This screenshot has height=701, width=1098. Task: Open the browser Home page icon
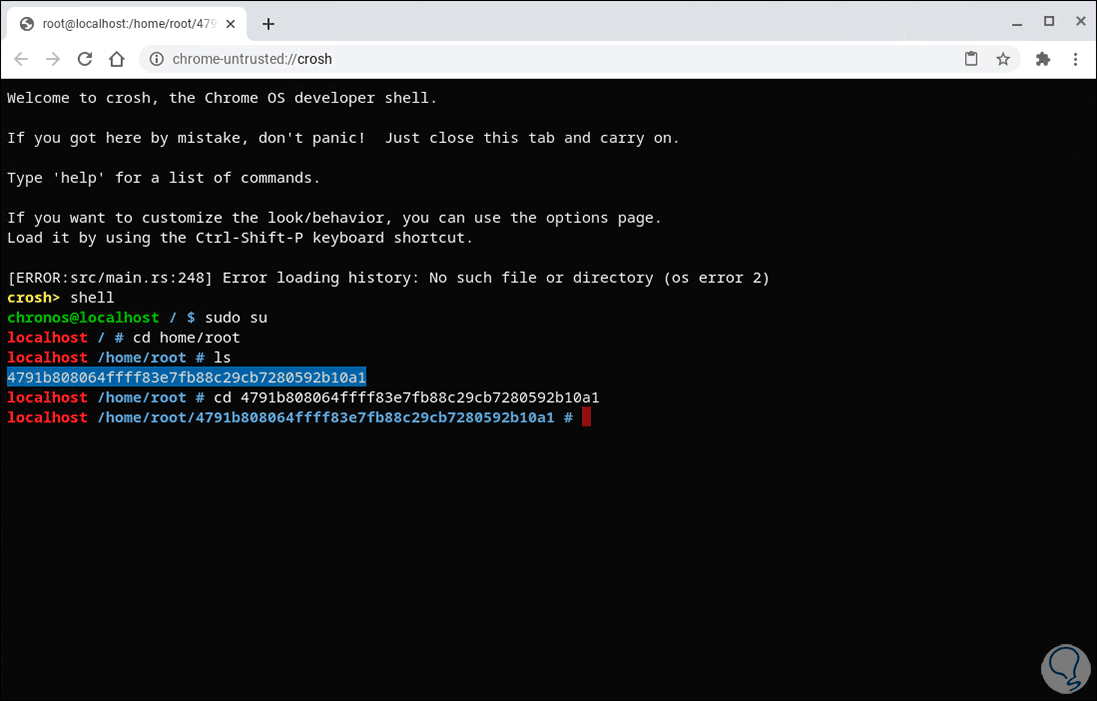tap(116, 59)
